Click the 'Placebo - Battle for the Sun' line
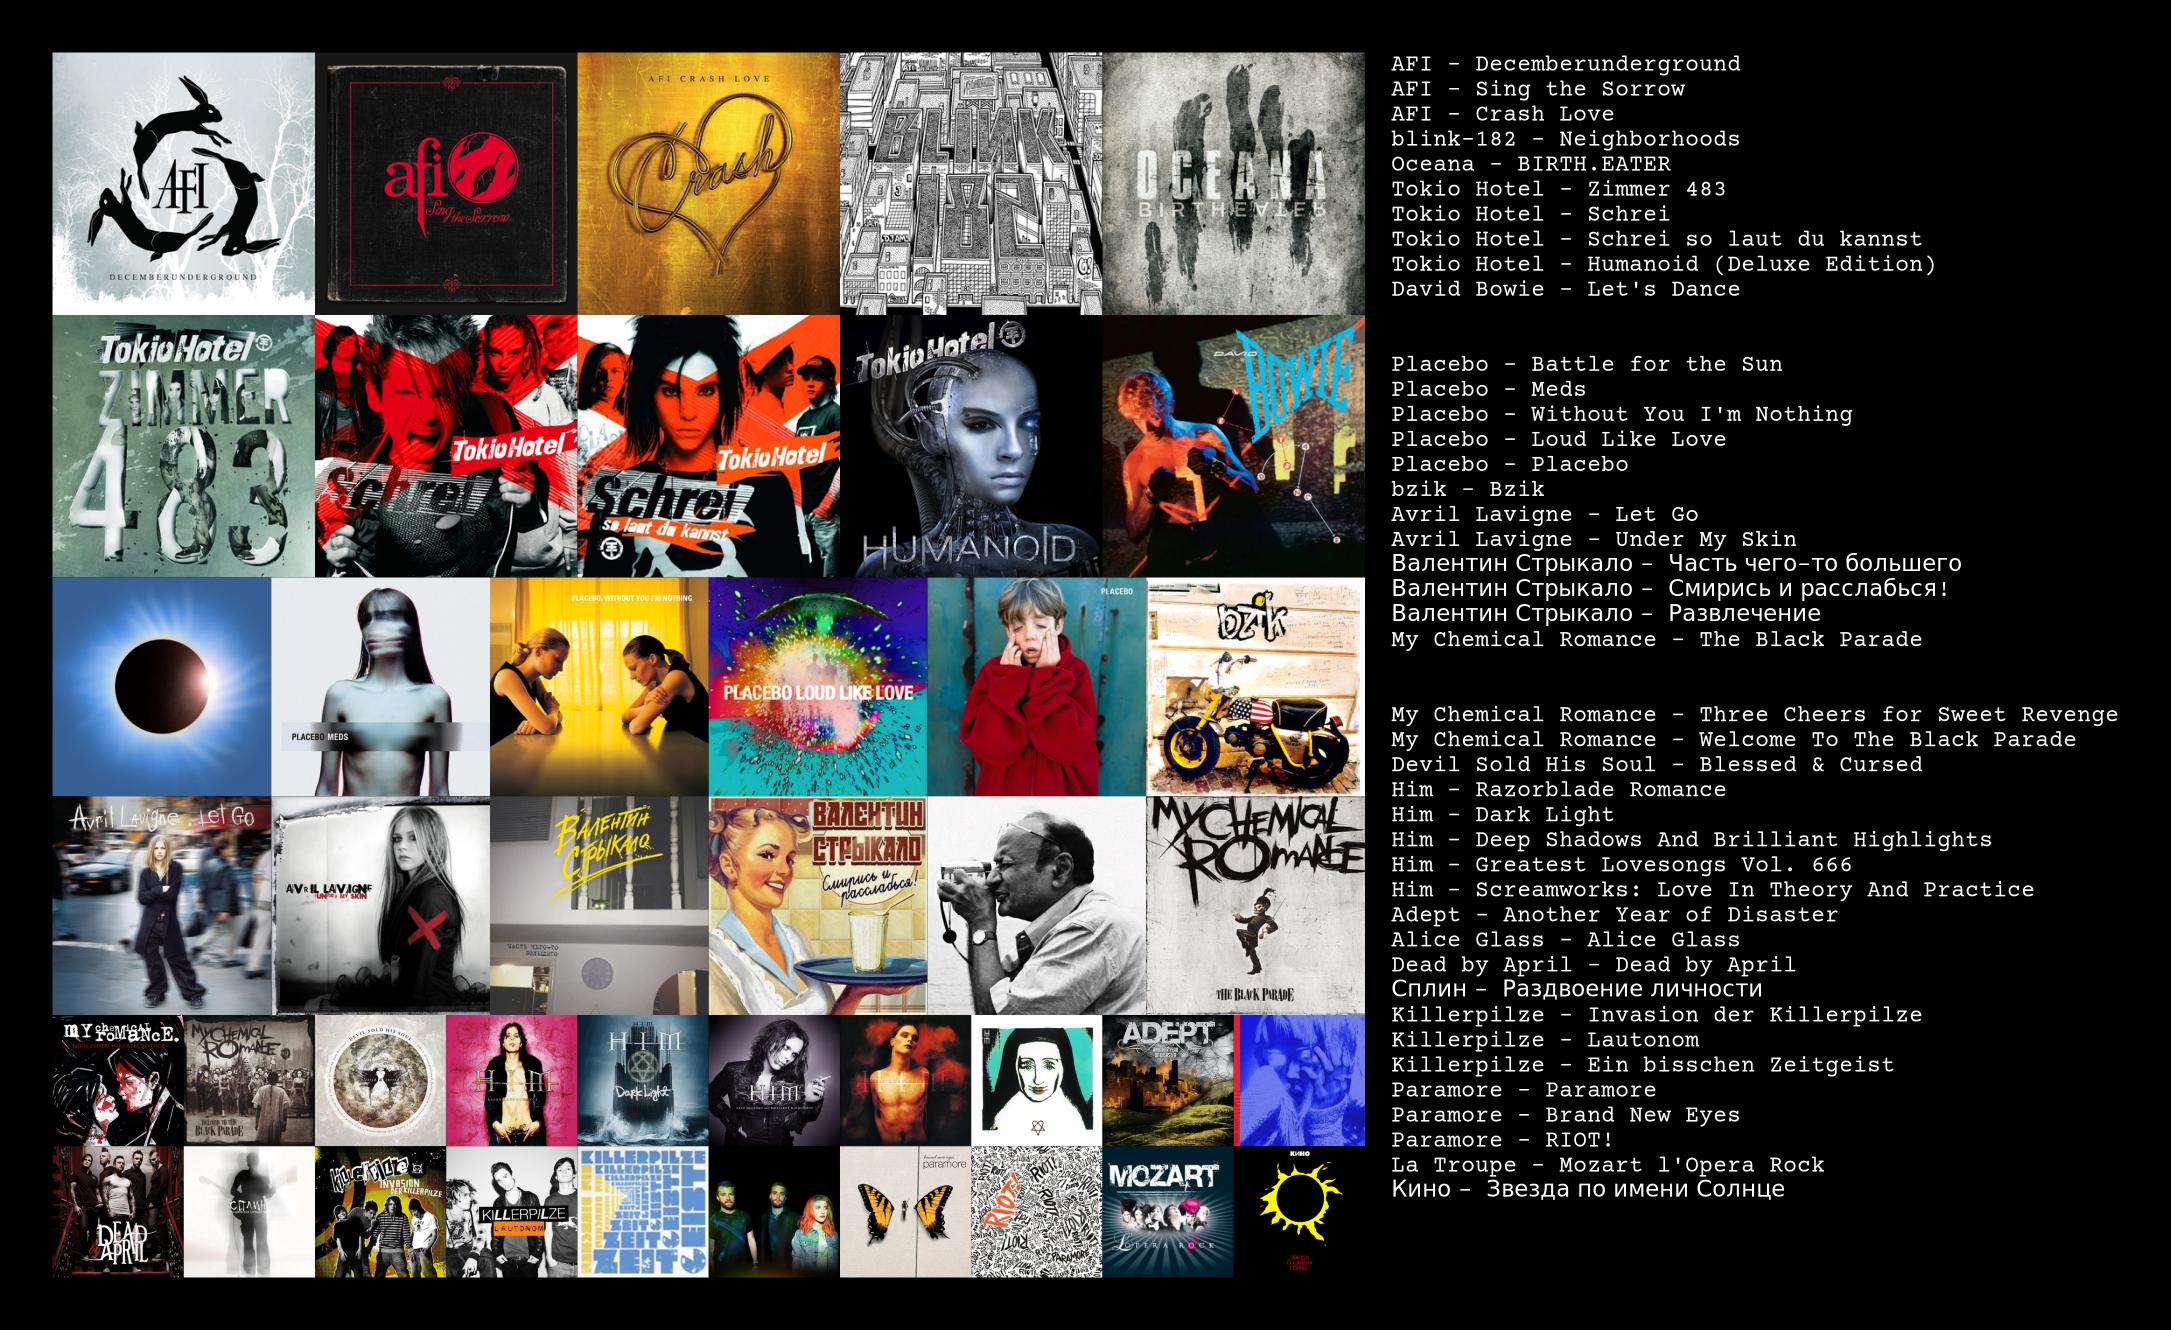 [1587, 364]
